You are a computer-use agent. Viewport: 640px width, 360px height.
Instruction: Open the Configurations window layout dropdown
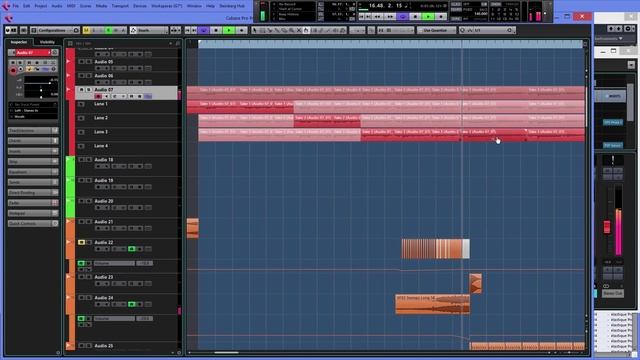pos(56,30)
